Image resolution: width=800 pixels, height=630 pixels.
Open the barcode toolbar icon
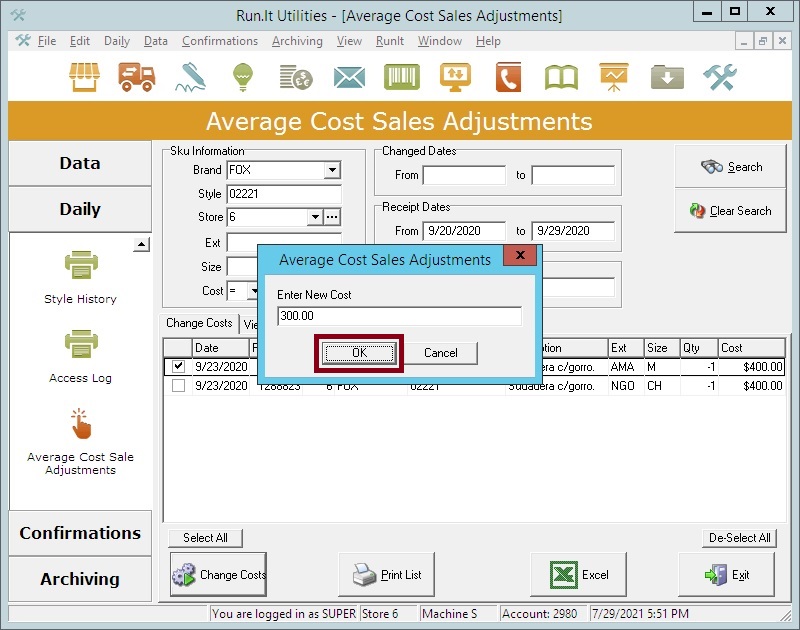(x=402, y=77)
